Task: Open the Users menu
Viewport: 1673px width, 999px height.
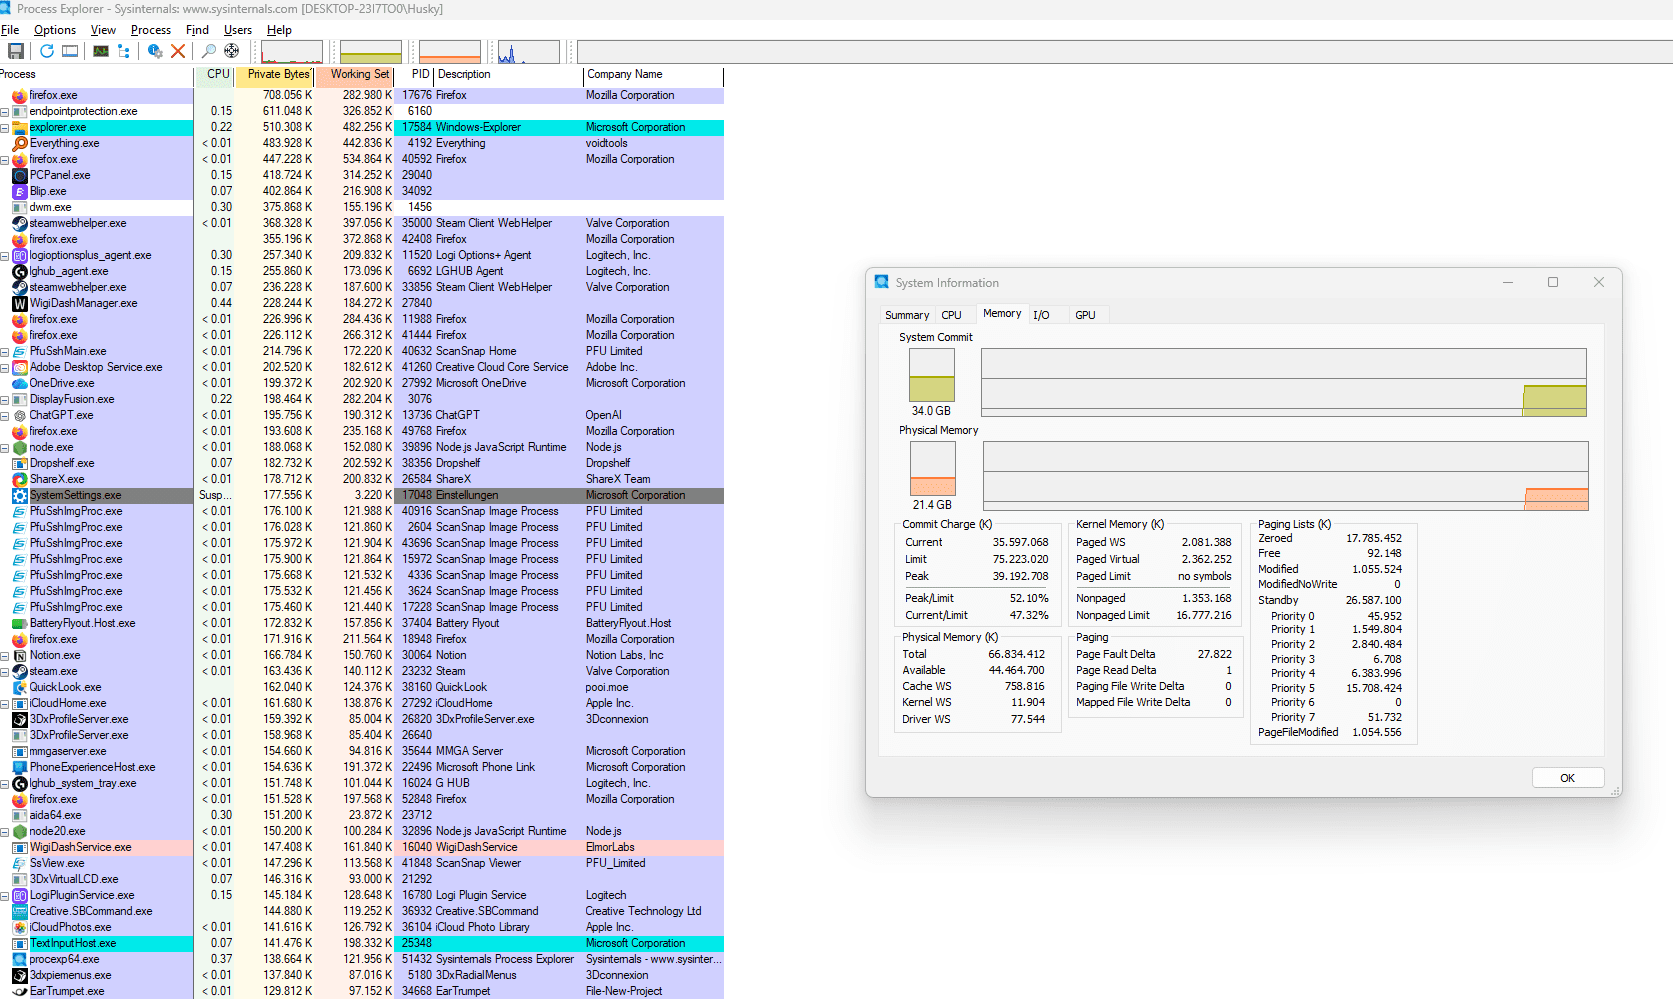Action: click(238, 30)
